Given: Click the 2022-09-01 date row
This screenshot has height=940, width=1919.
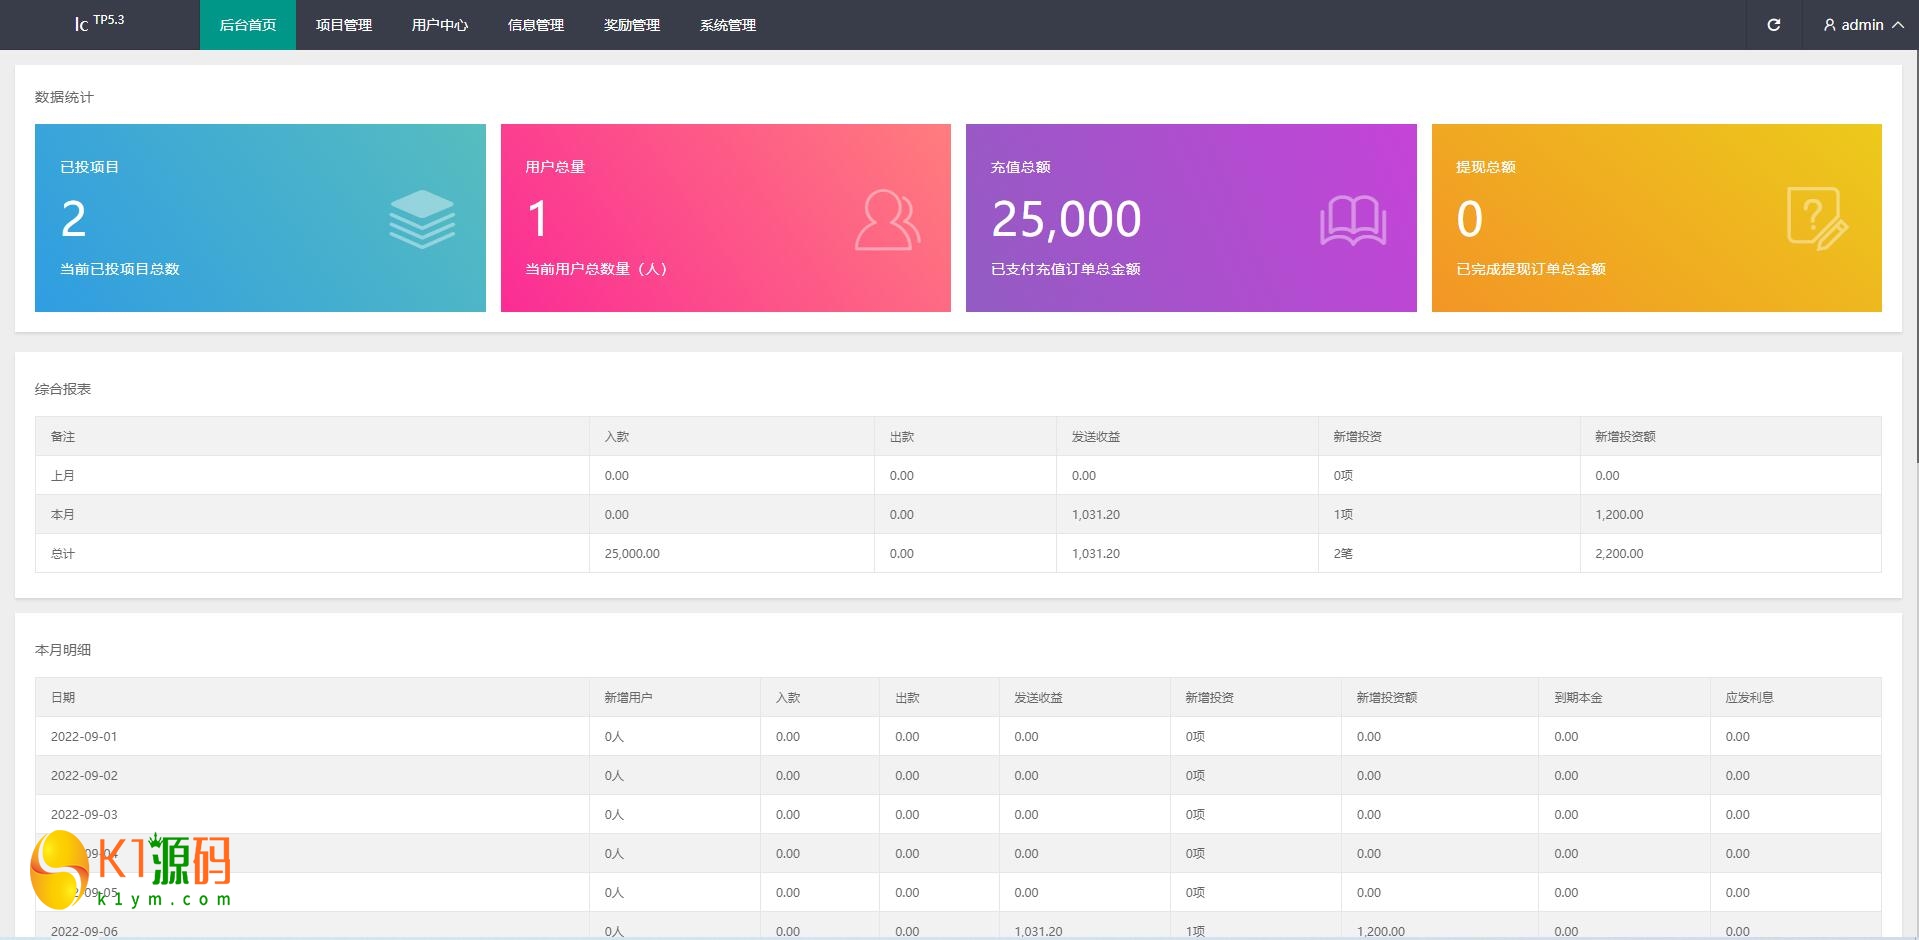Looking at the screenshot, I should click(x=84, y=736).
